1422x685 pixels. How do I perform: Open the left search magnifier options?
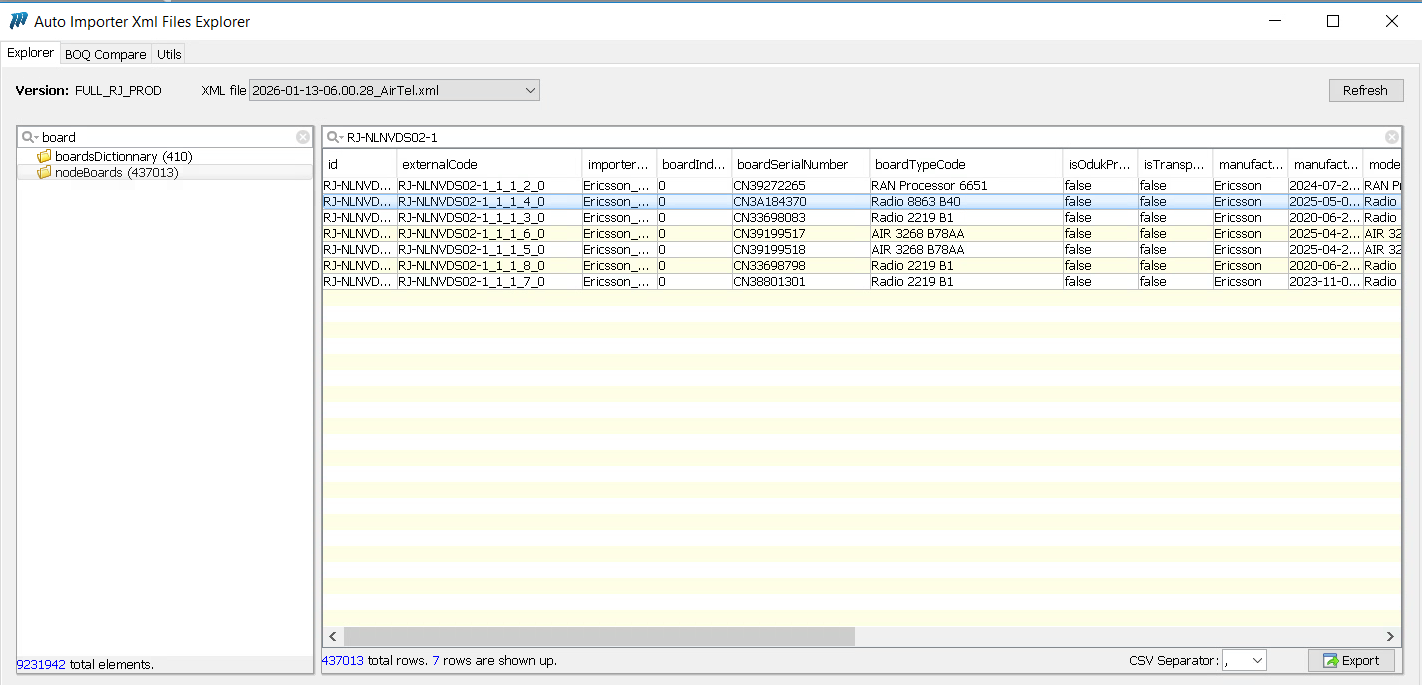[30, 137]
